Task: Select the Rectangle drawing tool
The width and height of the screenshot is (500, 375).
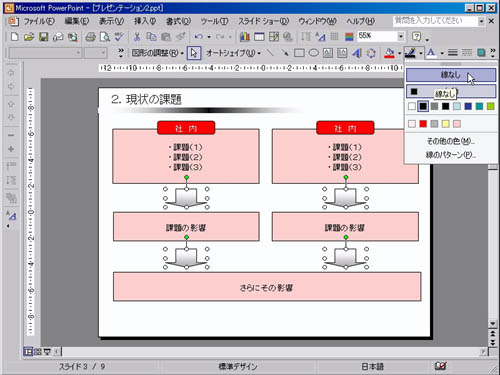Action: click(299, 53)
